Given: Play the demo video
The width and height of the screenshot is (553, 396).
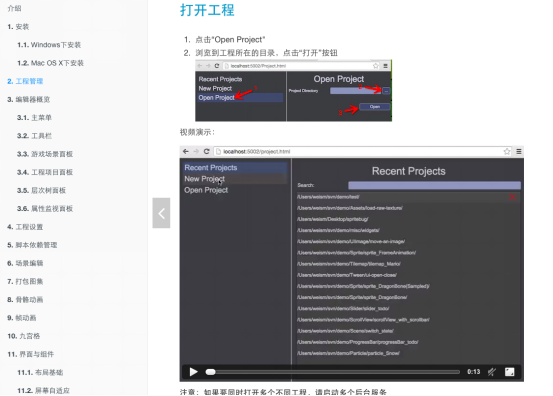Looking at the screenshot, I should (x=193, y=372).
